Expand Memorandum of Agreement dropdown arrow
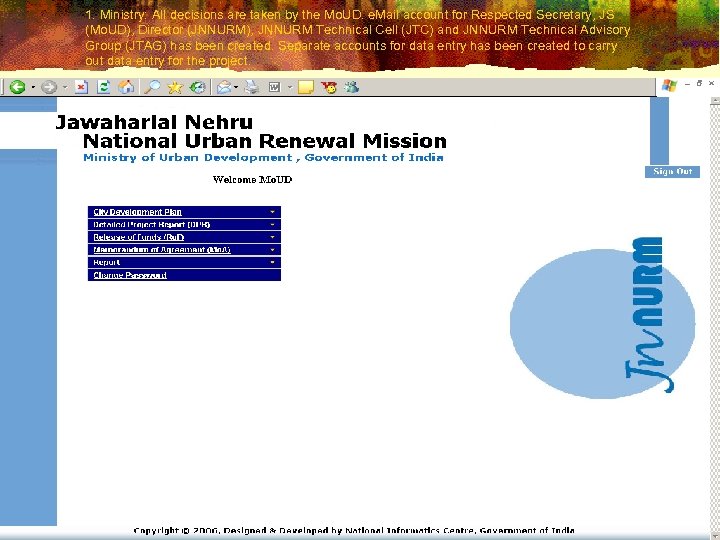Image resolution: width=720 pixels, height=540 pixels. [272, 250]
